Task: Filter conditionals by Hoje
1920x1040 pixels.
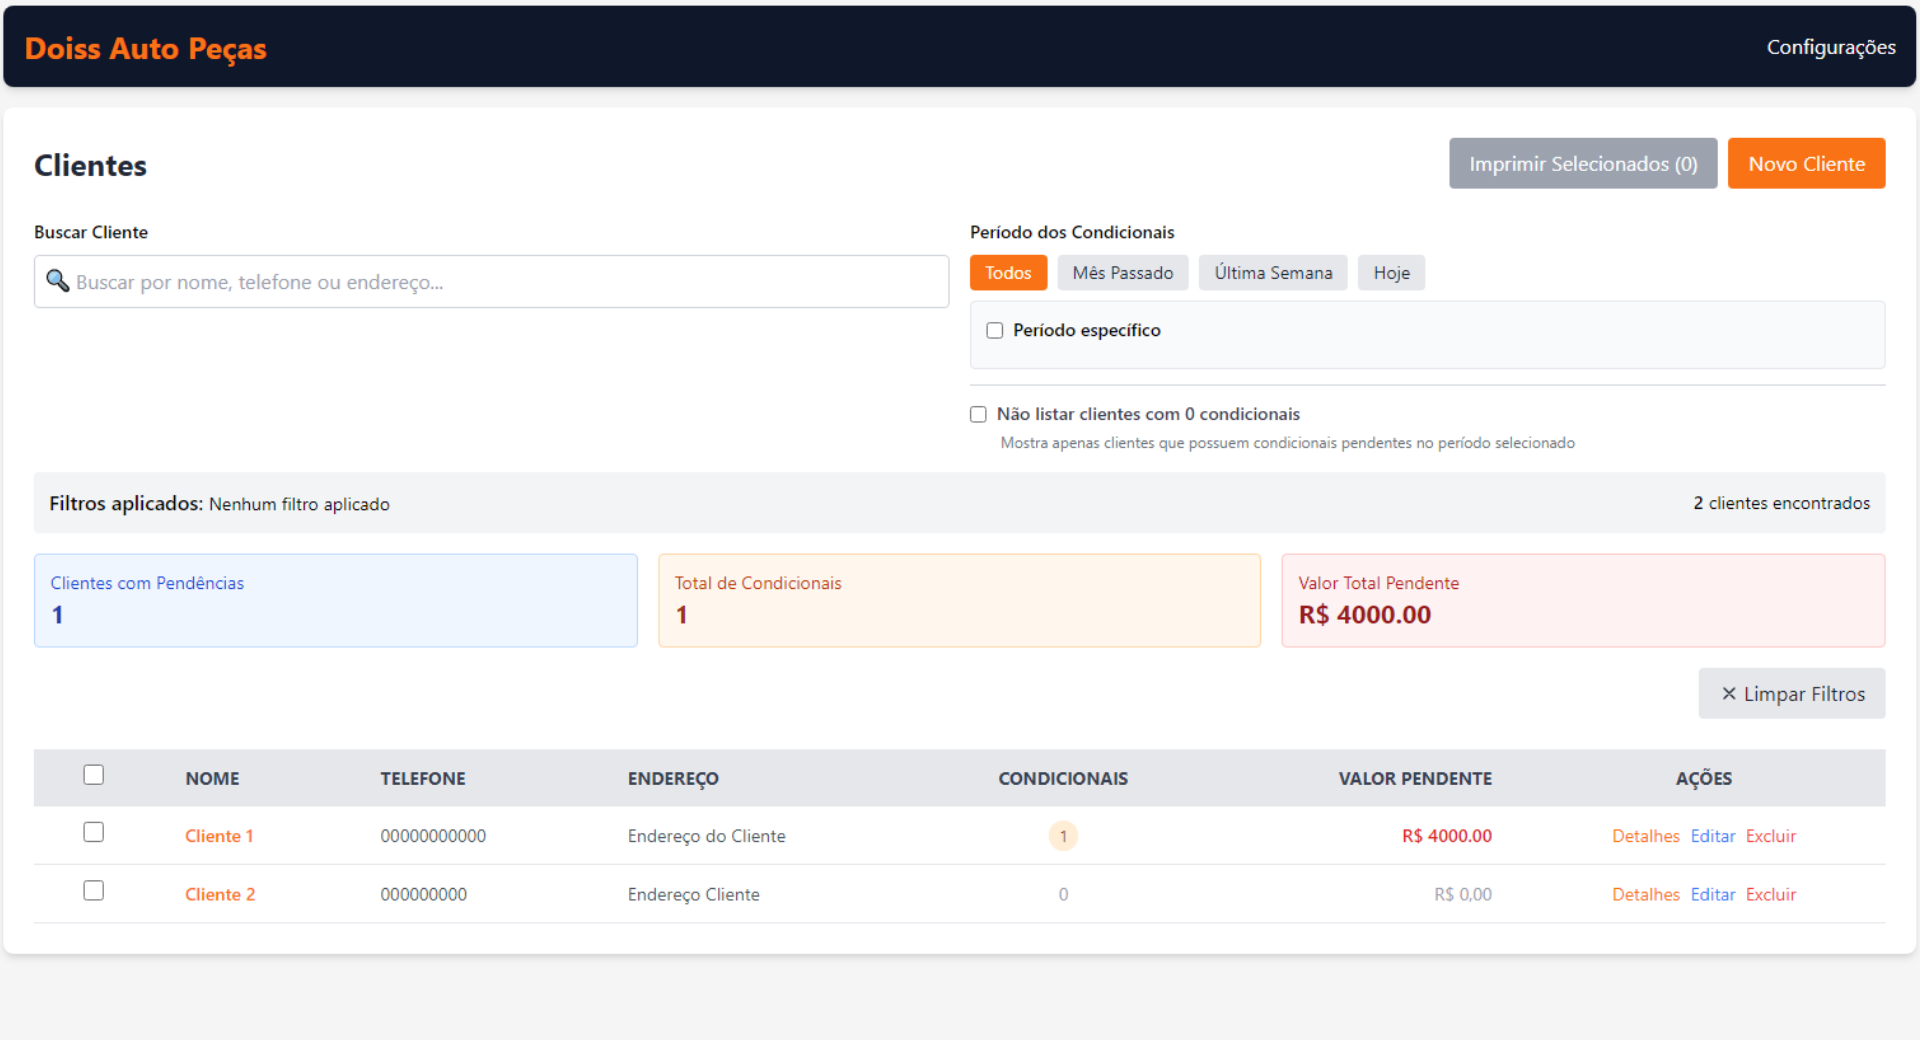Action: (x=1390, y=273)
